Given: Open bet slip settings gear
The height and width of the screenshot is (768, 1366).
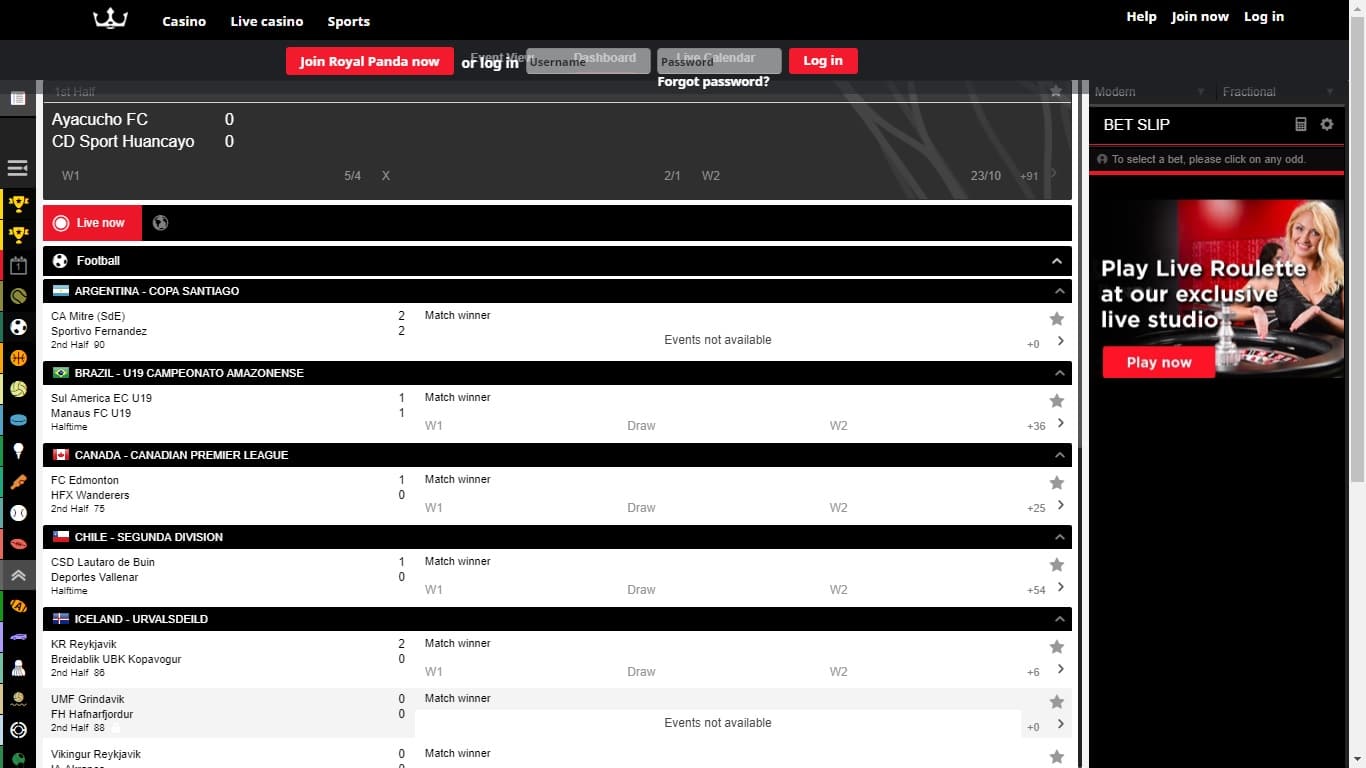Looking at the screenshot, I should click(x=1327, y=124).
